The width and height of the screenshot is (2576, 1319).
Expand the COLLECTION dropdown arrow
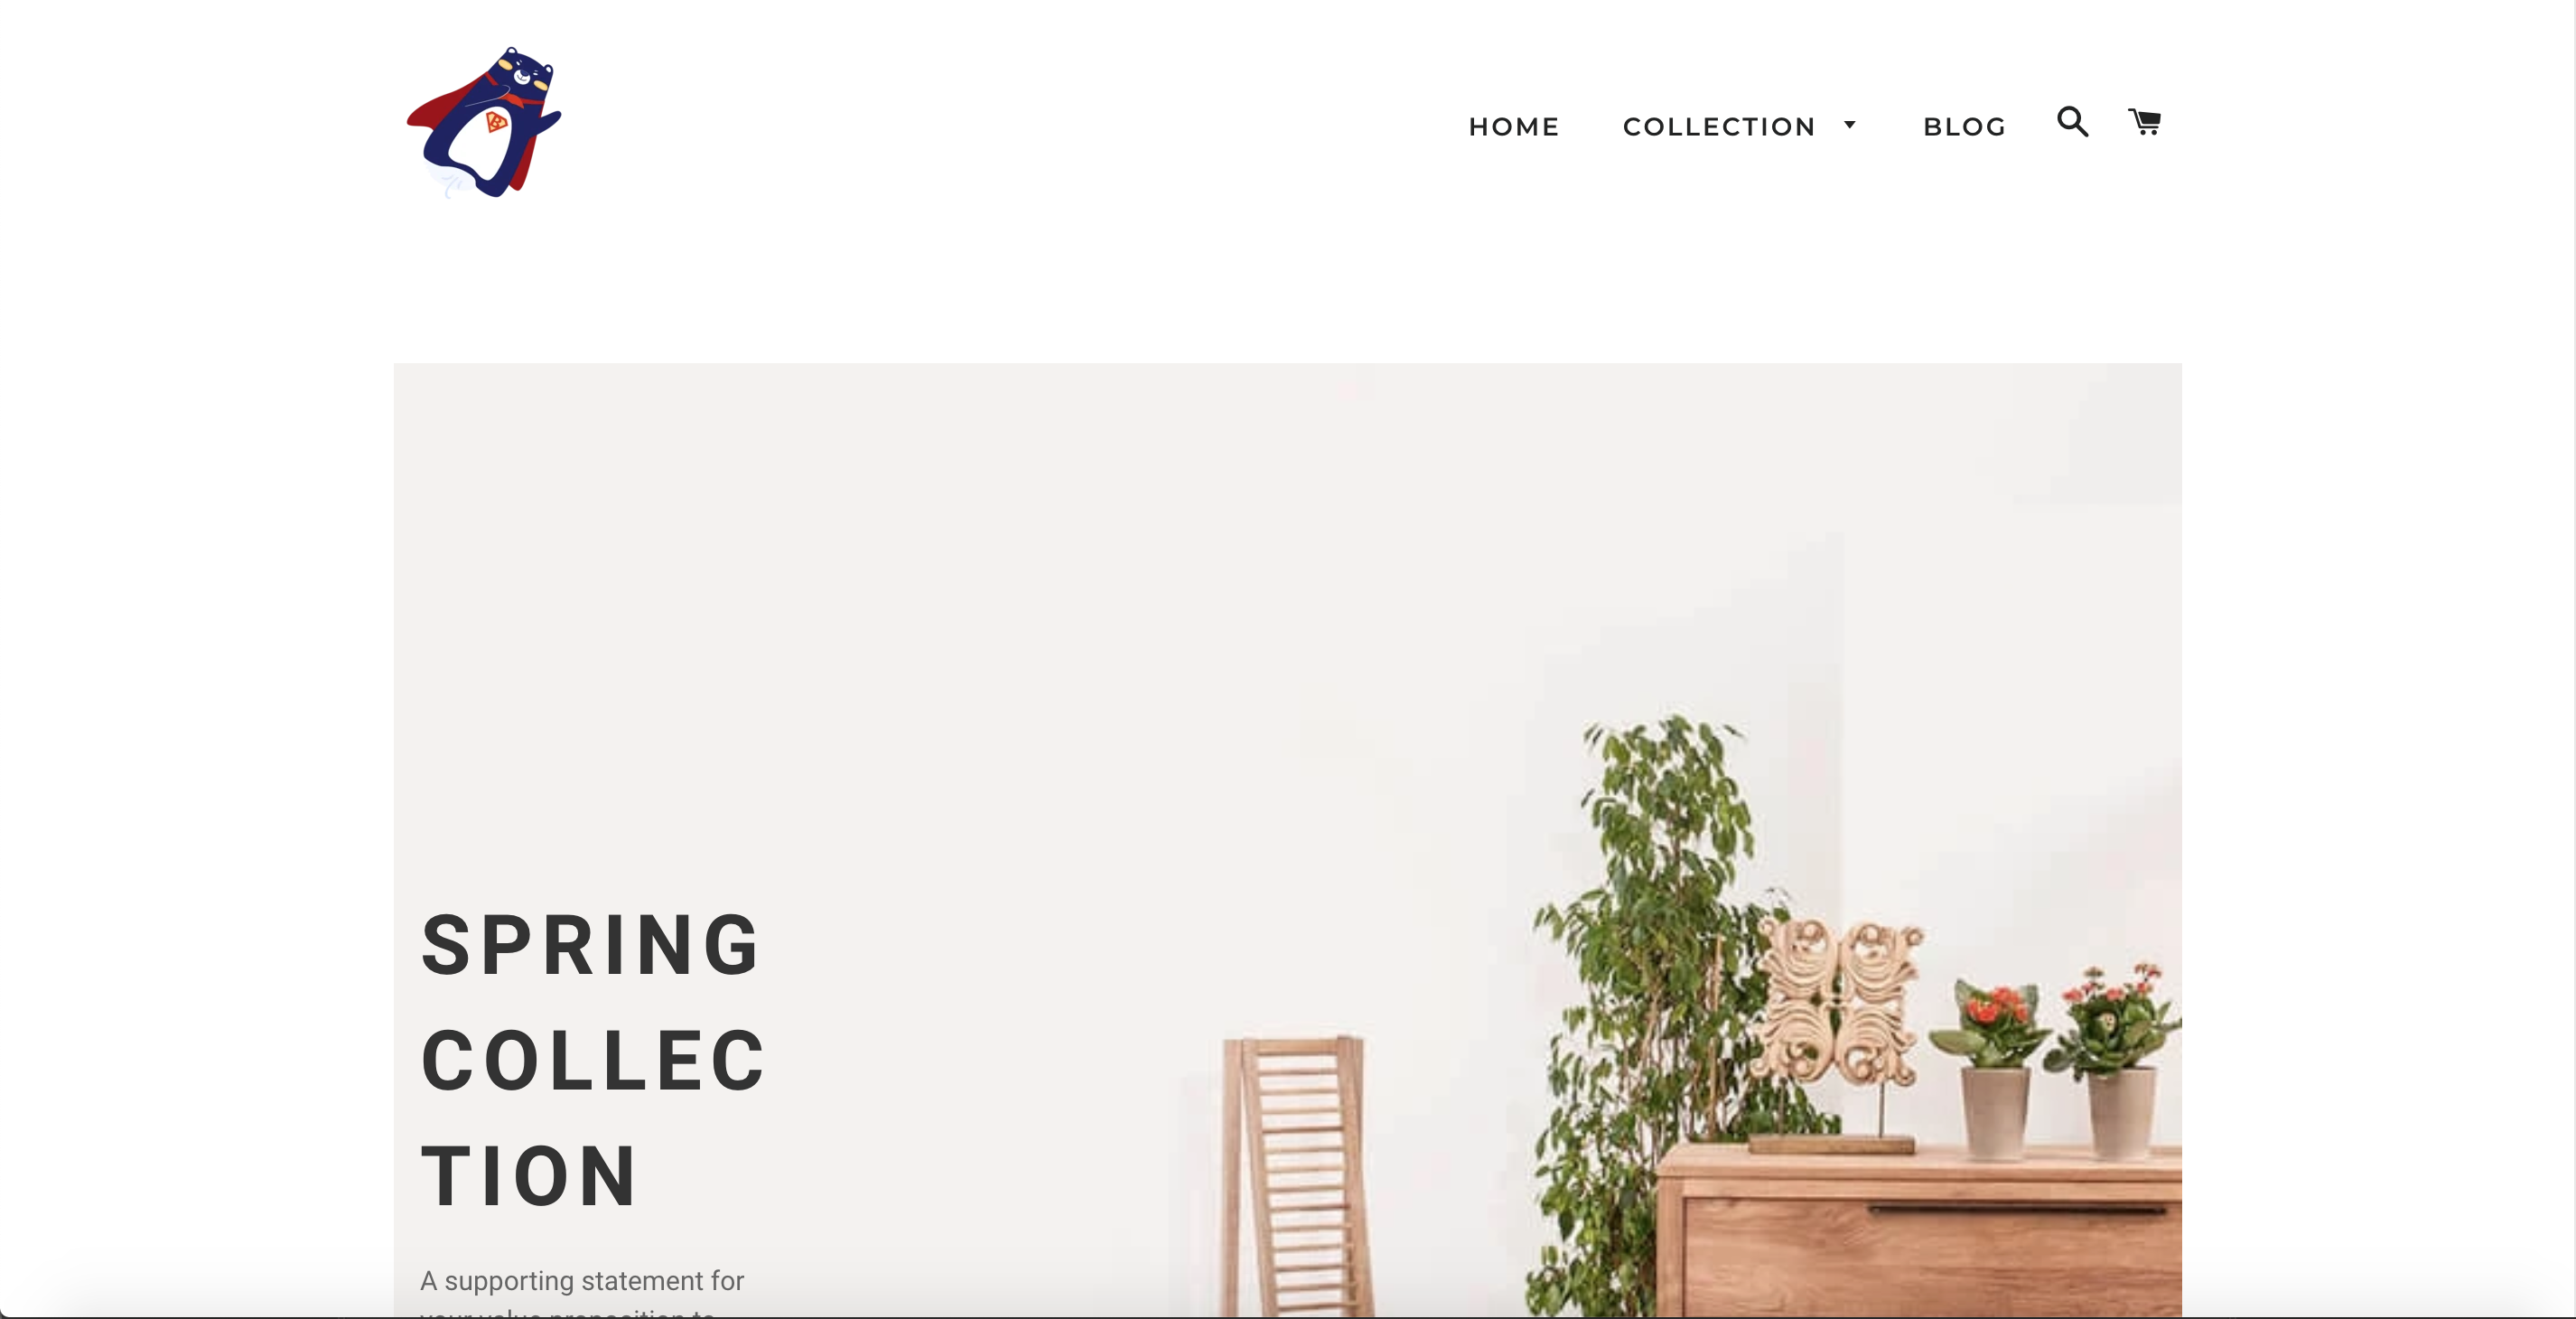tap(1849, 125)
